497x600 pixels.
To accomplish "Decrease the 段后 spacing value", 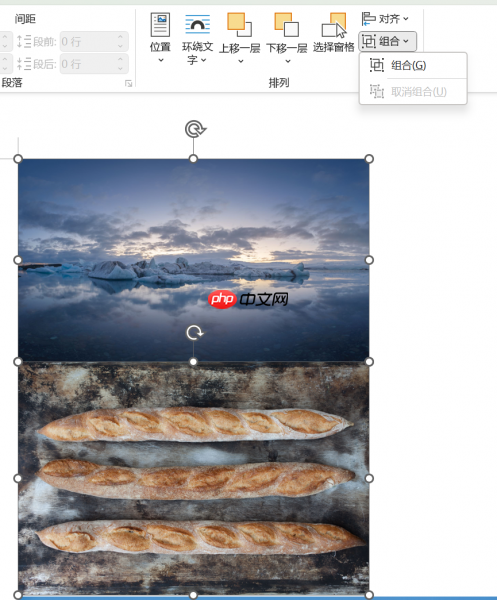I will [120, 68].
